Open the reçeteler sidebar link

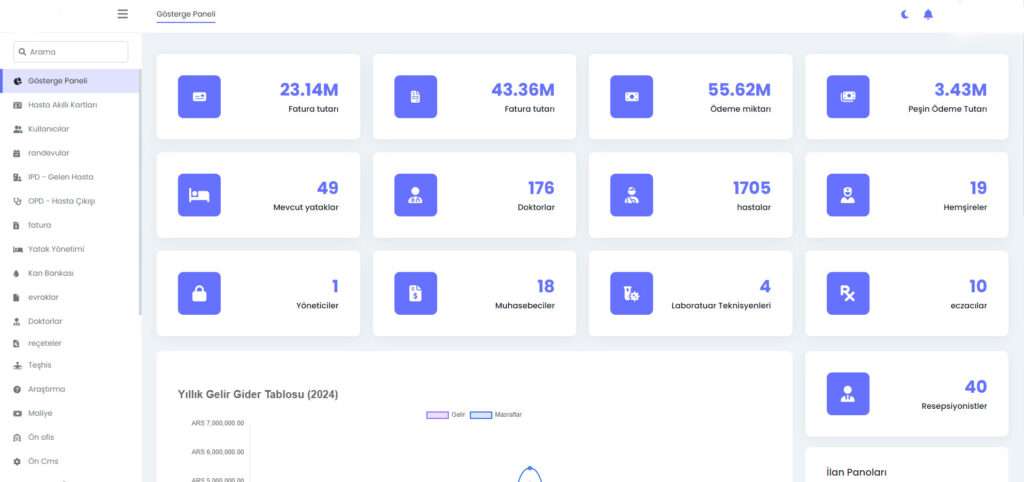[45, 343]
